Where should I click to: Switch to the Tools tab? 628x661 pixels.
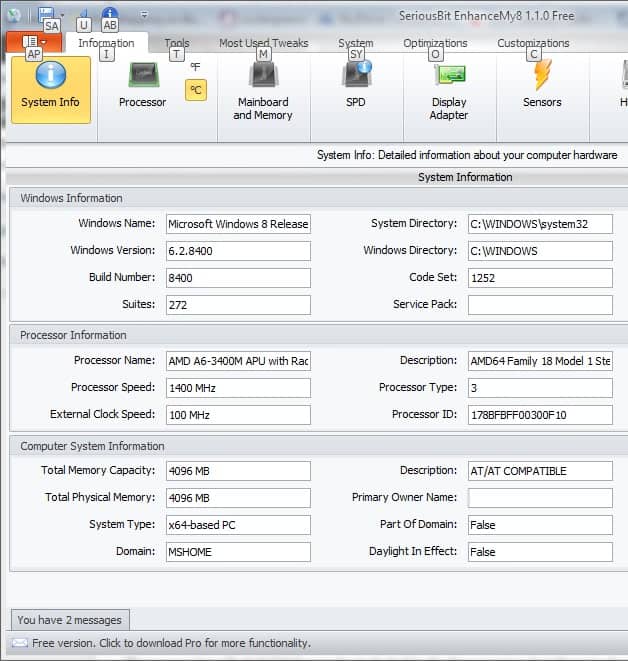177,43
